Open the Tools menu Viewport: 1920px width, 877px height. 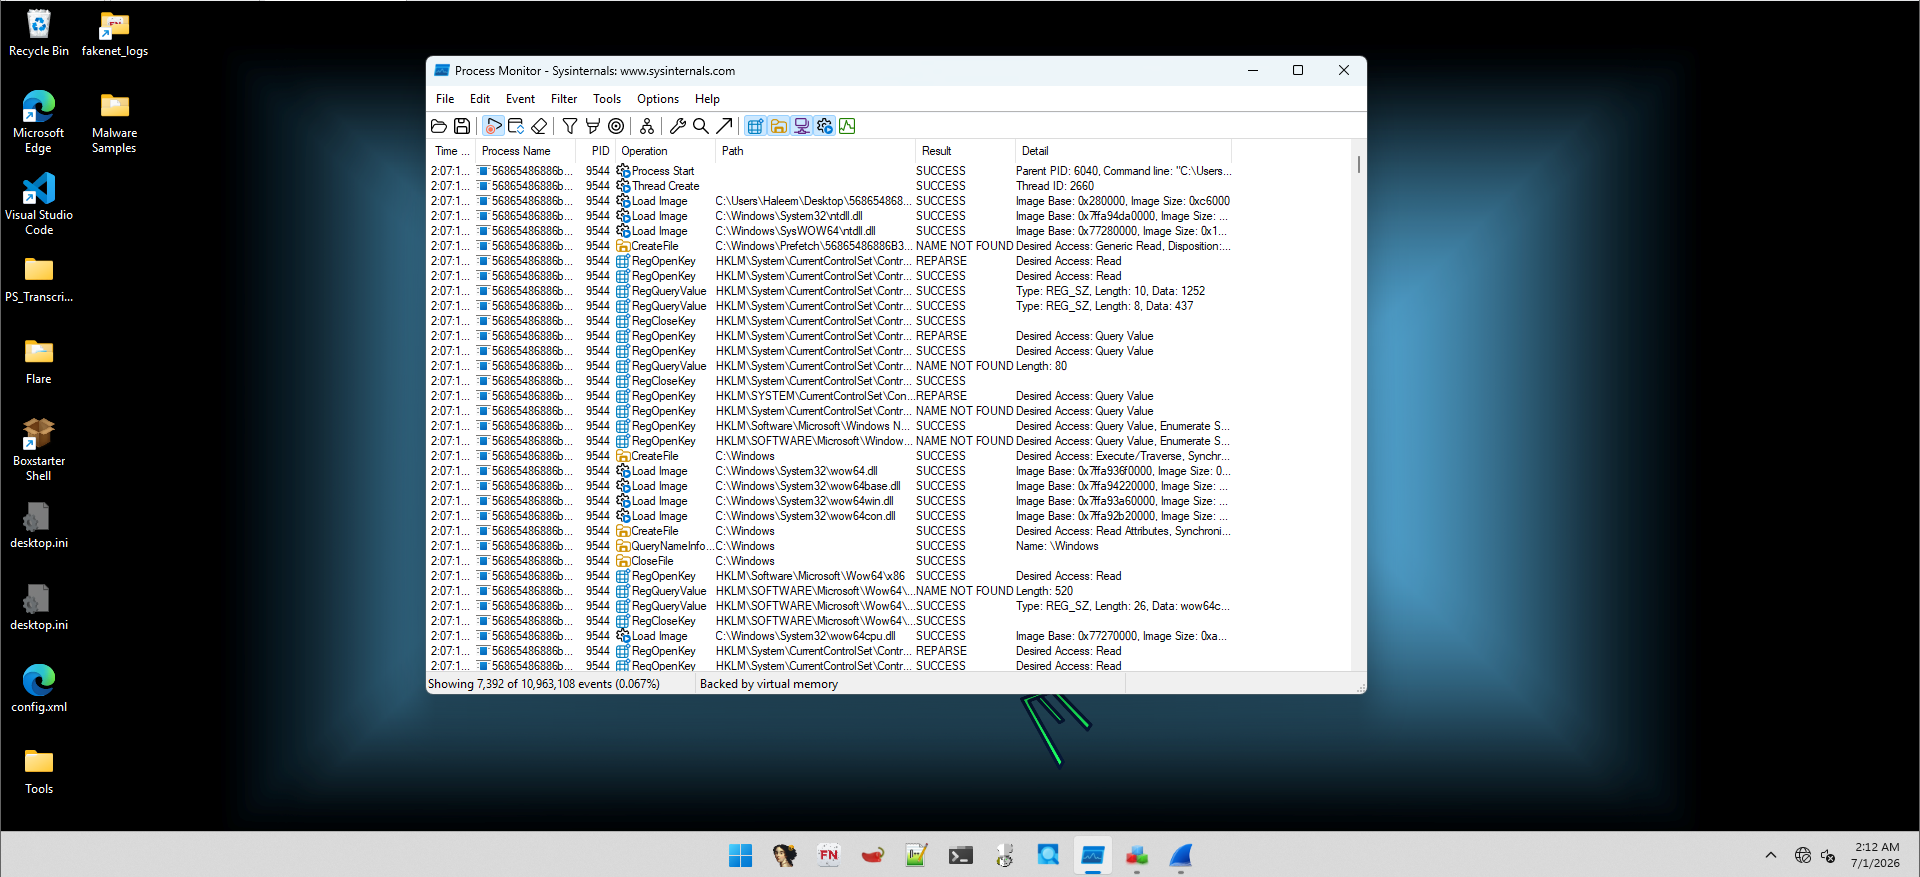click(607, 99)
